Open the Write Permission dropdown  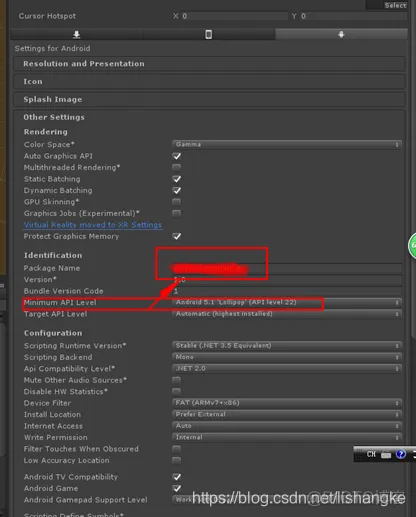coord(287,437)
